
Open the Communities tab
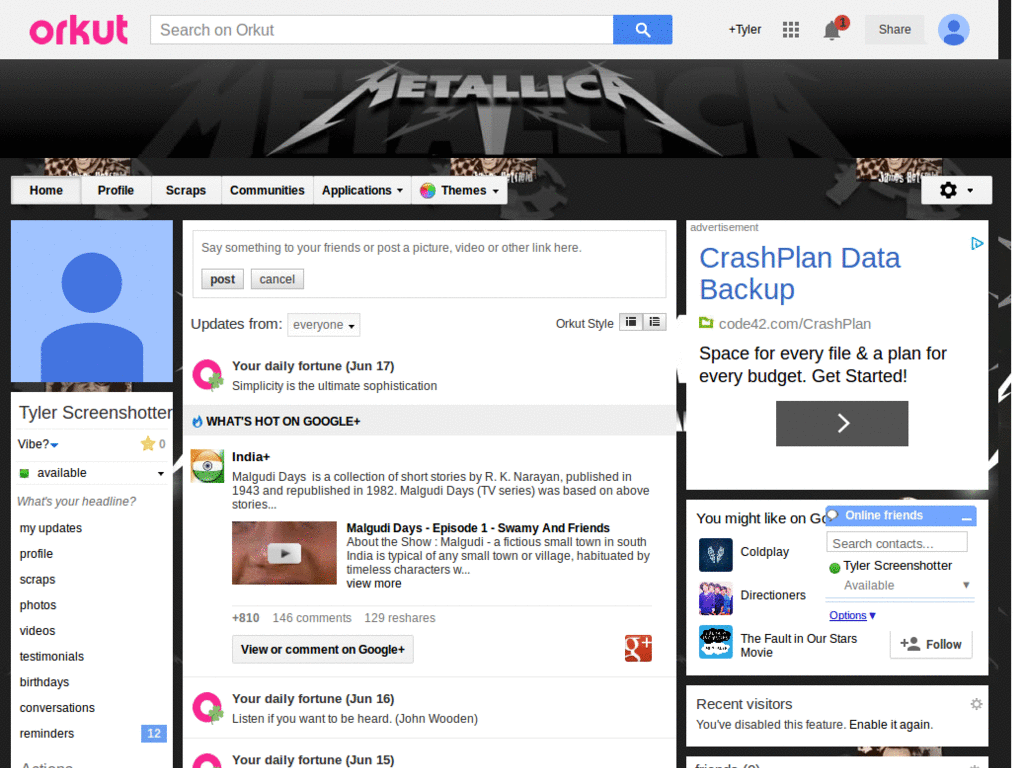click(x=267, y=190)
